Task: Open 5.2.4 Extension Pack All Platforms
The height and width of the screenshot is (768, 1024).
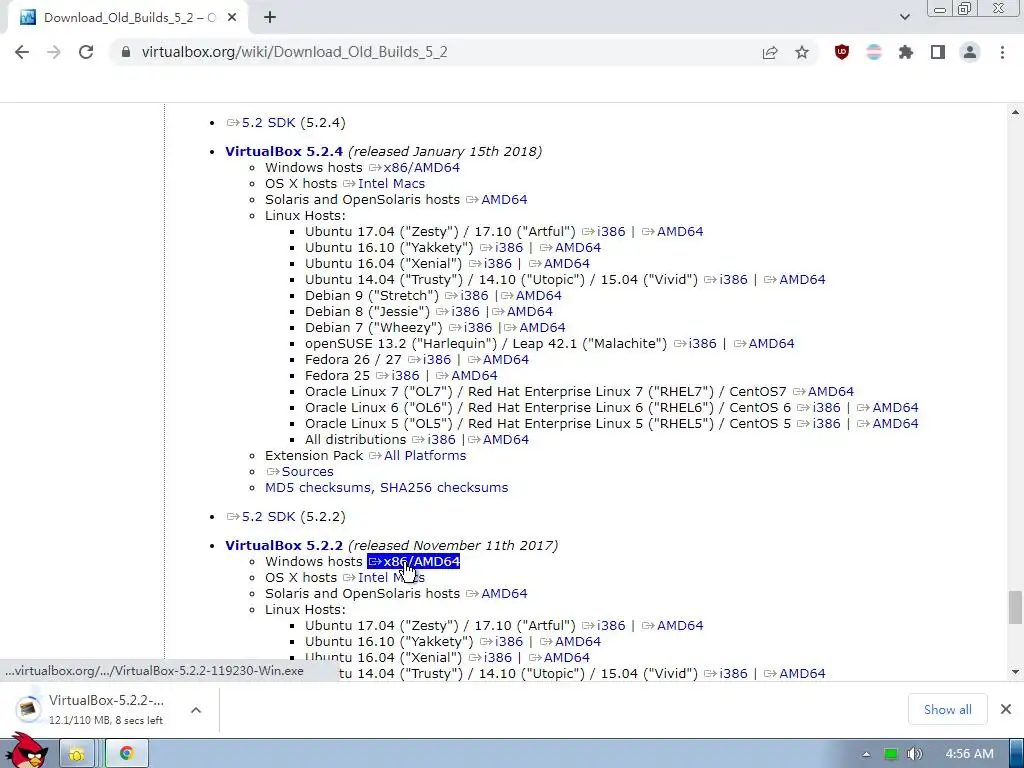Action: (417, 456)
